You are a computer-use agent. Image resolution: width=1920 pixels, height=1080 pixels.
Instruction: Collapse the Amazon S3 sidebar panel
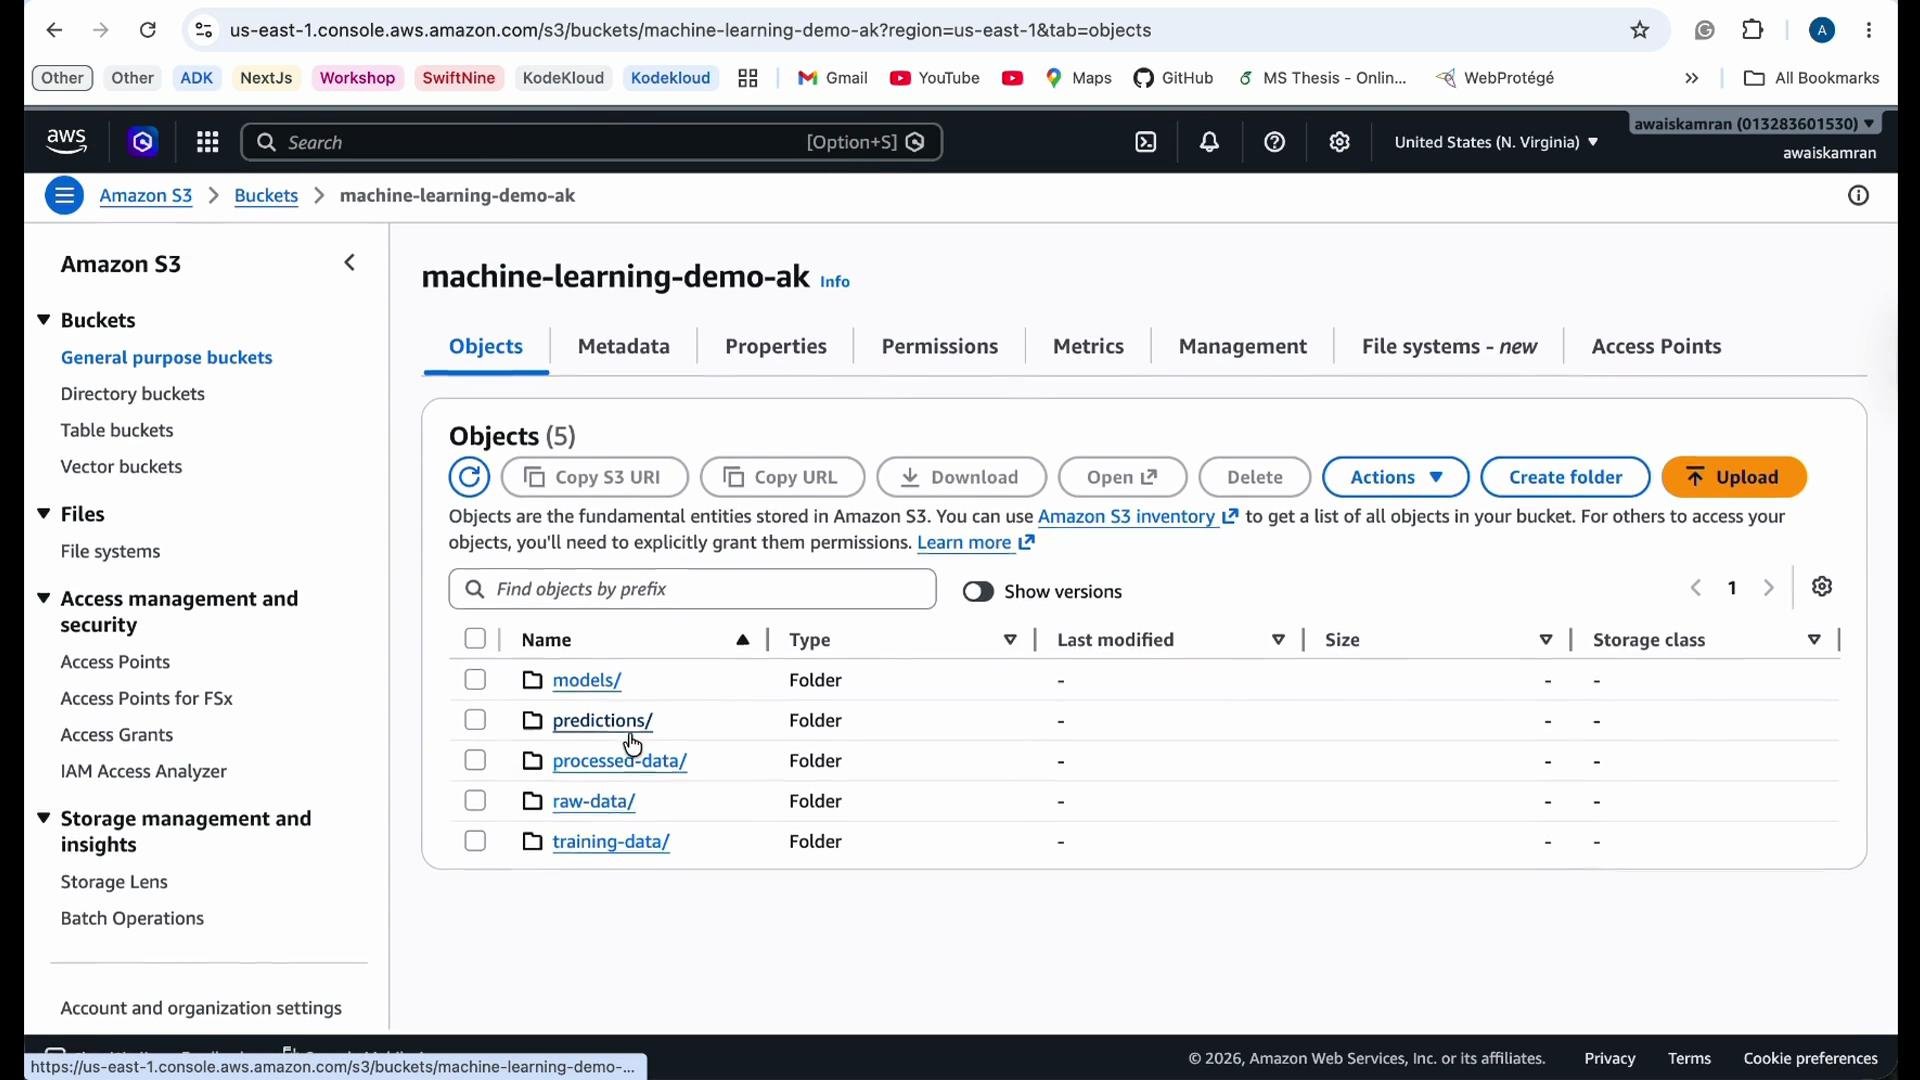(350, 264)
